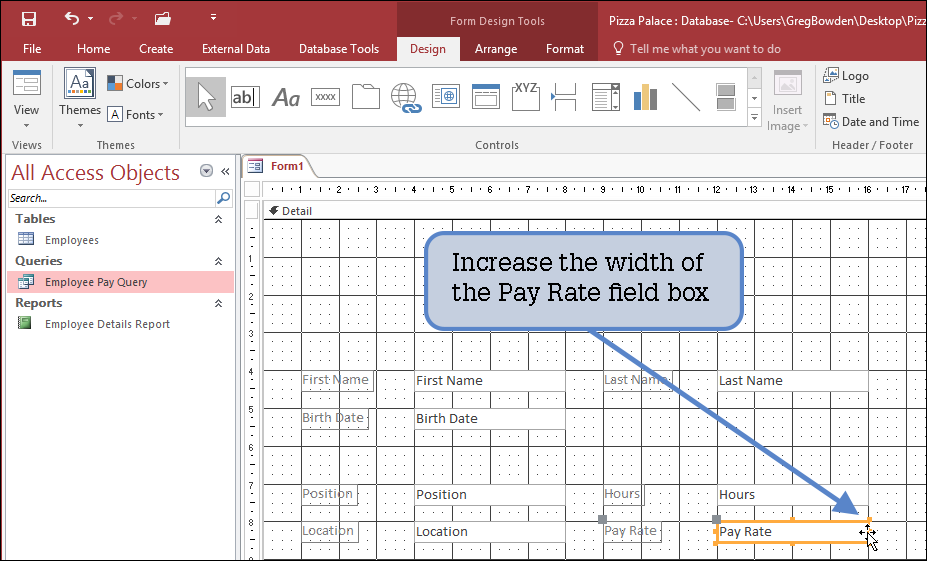Collapse the Tables group
Image resolution: width=927 pixels, height=561 pixels.
[218, 219]
